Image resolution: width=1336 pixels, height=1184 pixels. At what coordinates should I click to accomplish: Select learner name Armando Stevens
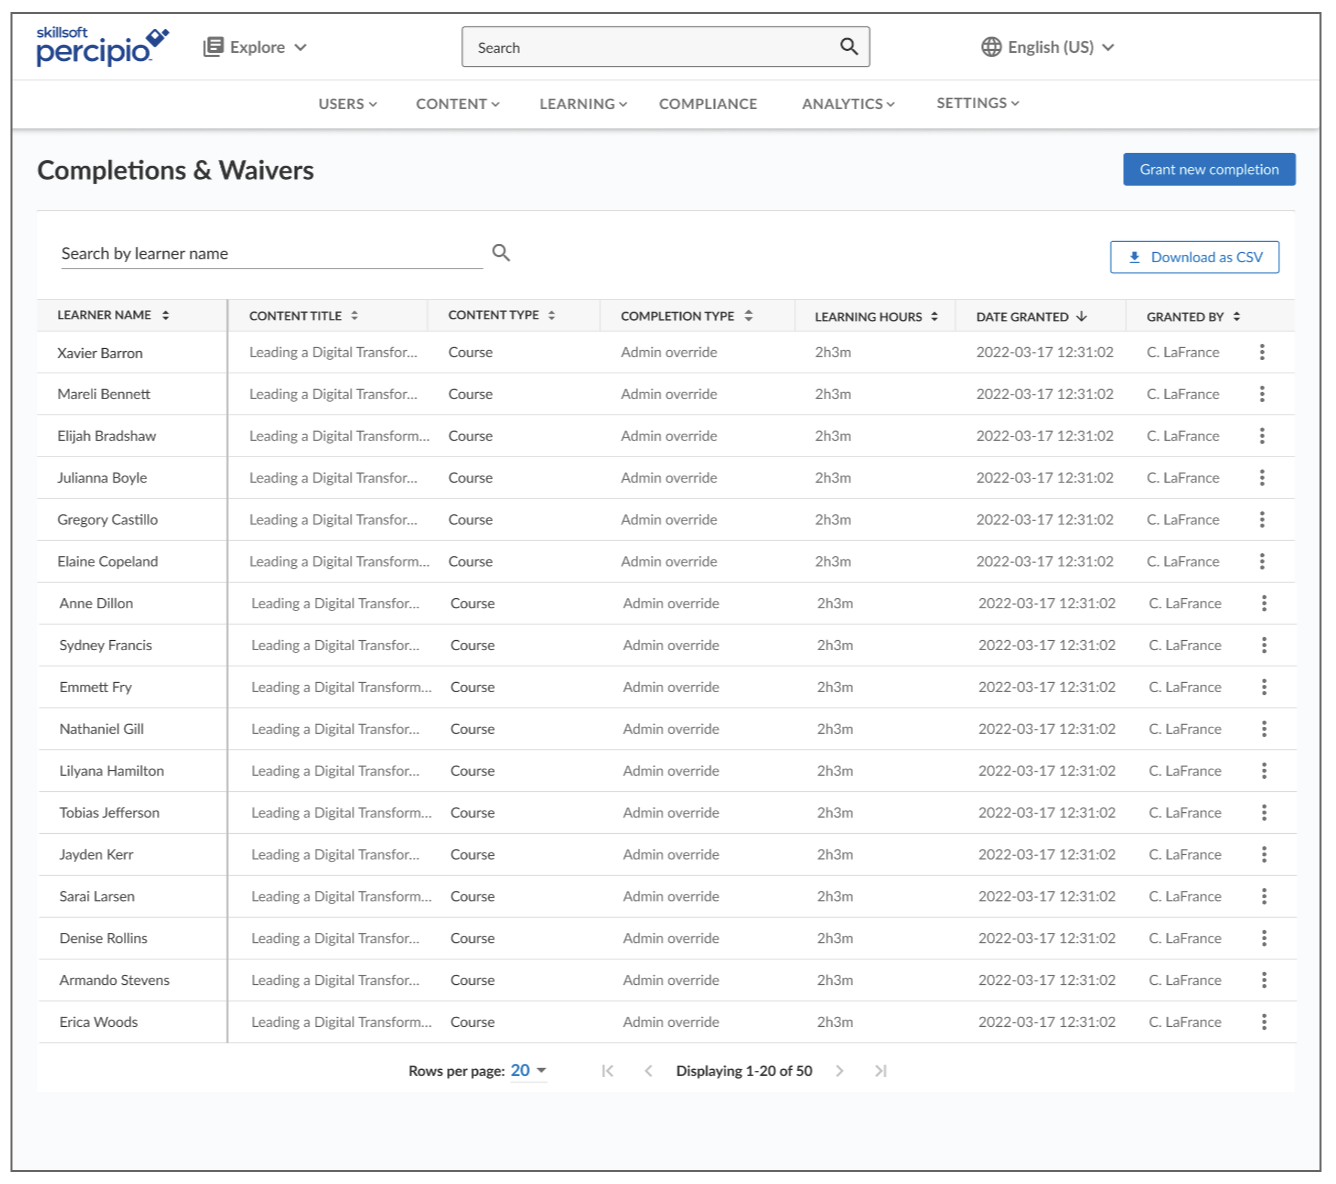[x=115, y=980]
